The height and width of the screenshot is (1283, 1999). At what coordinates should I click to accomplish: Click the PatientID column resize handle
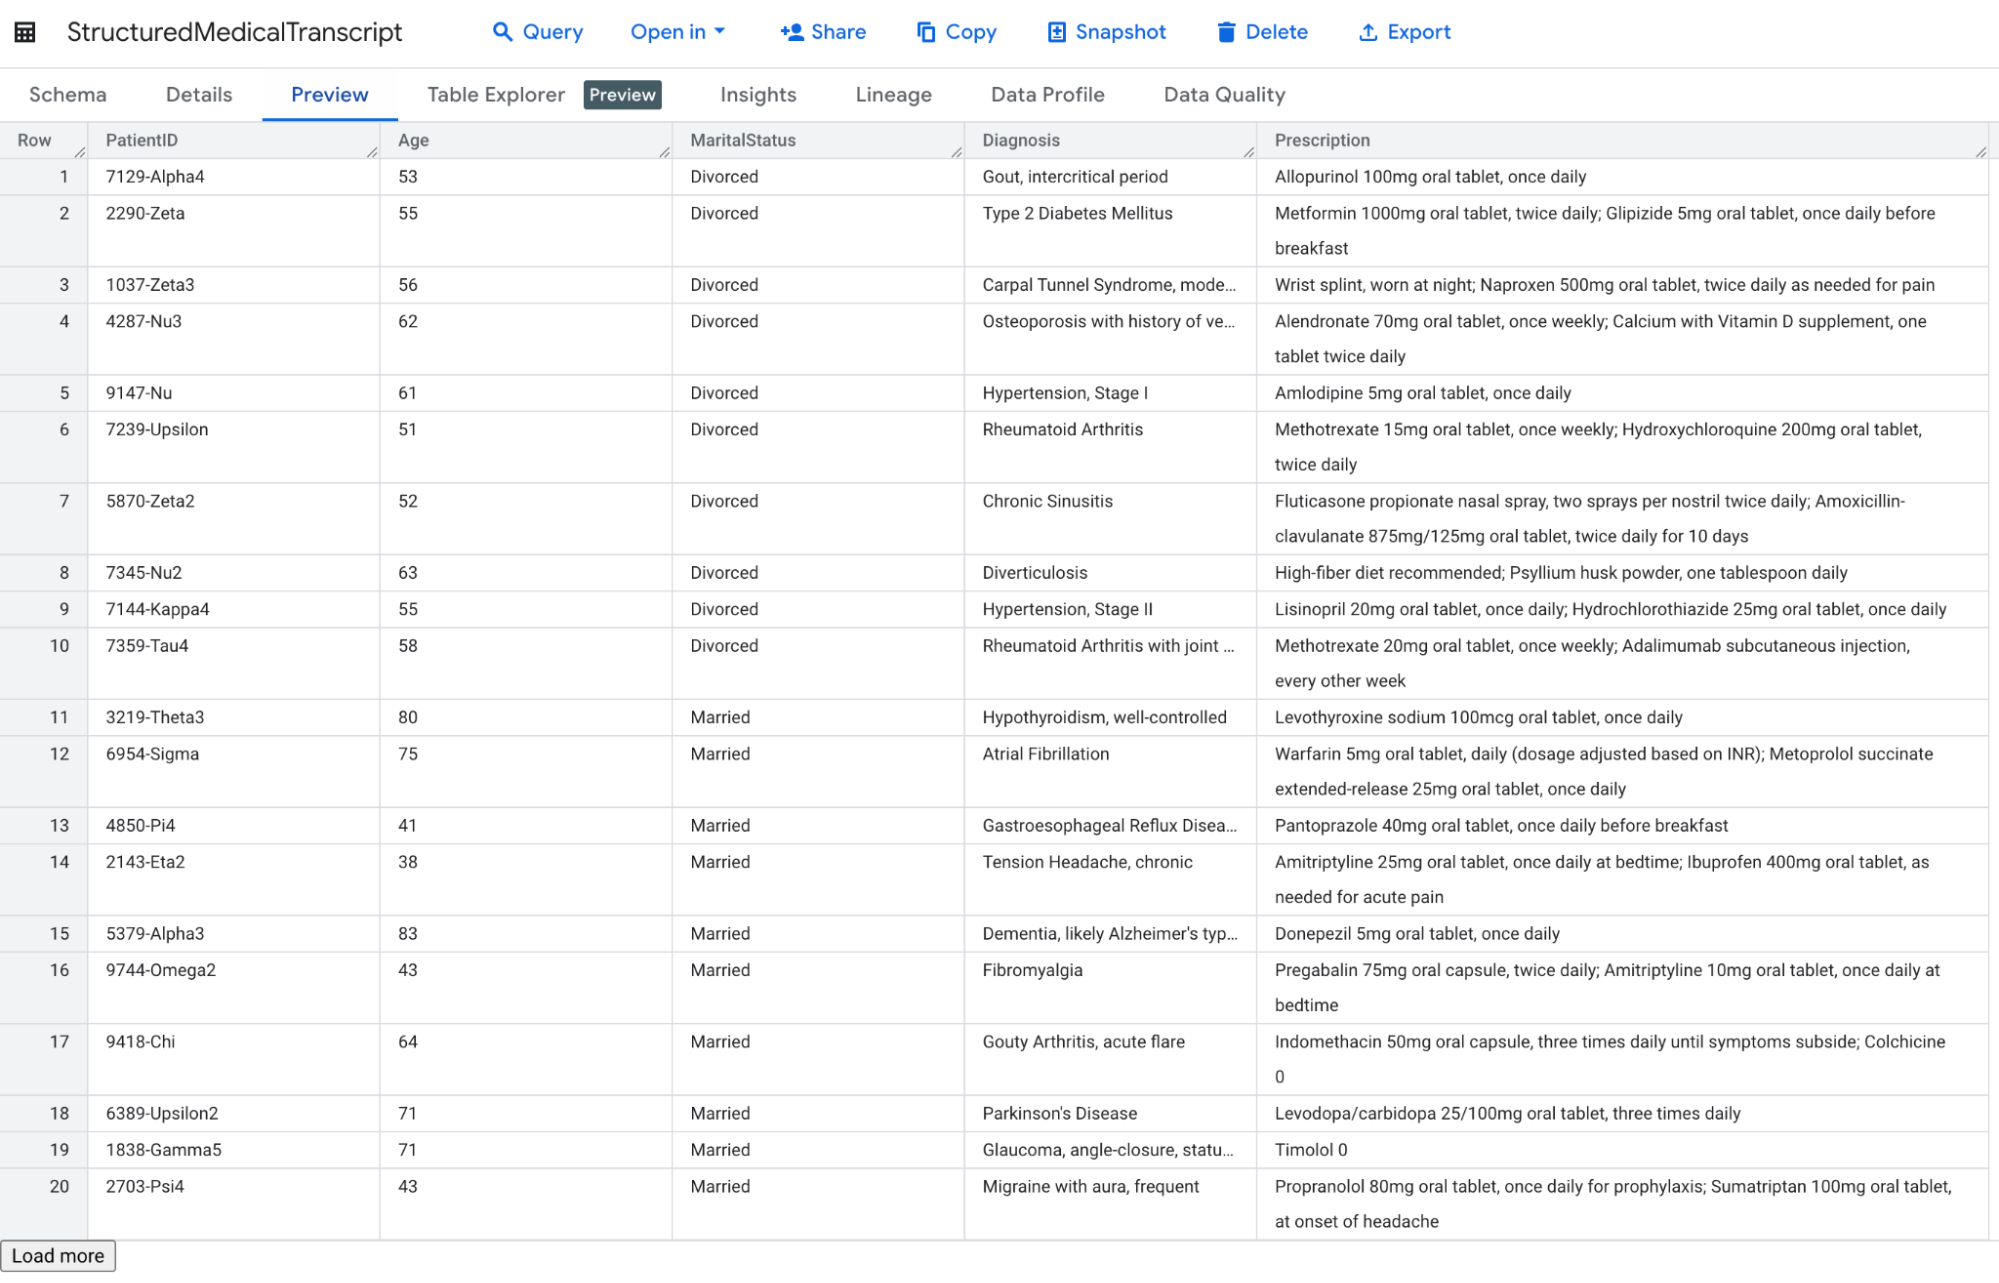[x=372, y=151]
